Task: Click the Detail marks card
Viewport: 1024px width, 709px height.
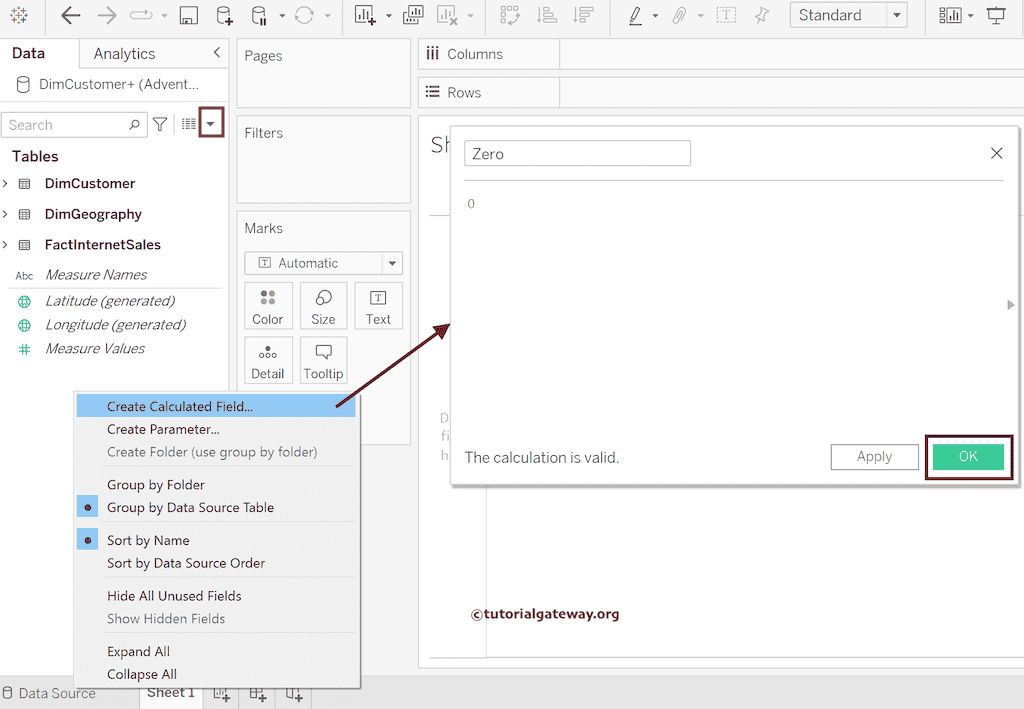Action: coord(268,361)
